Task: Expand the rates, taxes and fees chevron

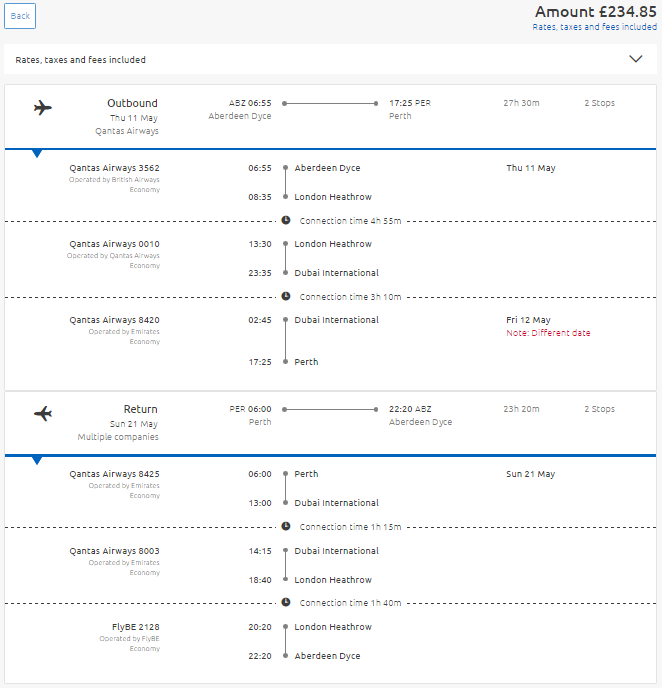Action: [636, 59]
